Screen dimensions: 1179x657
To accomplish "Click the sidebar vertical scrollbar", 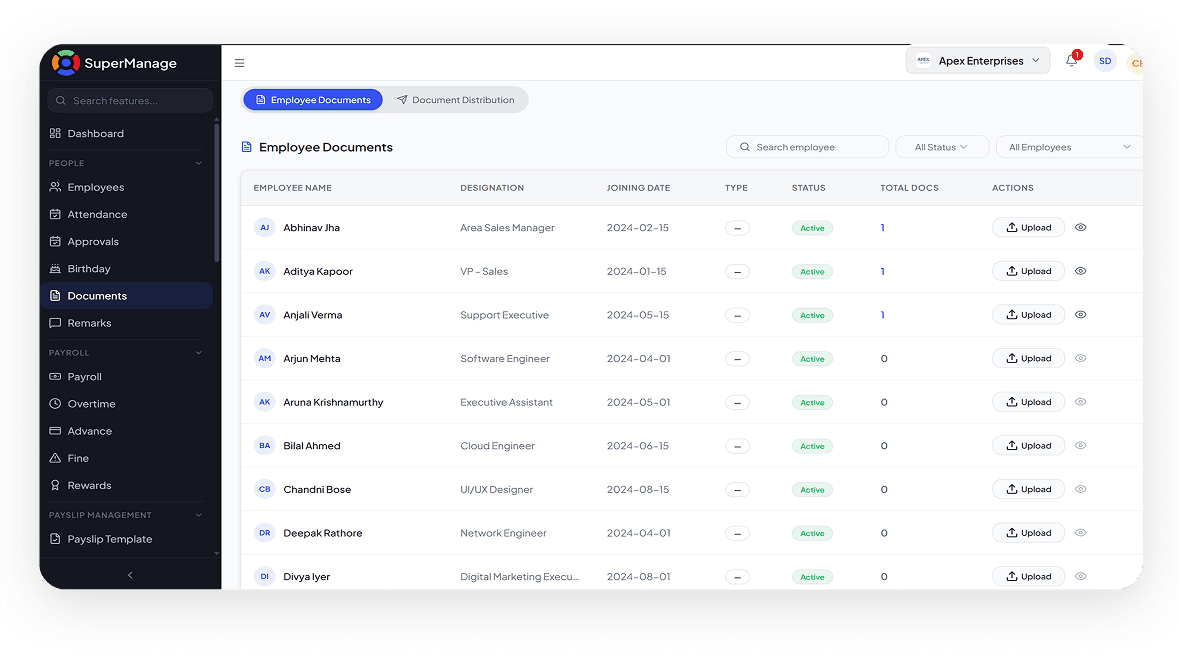I will point(217,192).
